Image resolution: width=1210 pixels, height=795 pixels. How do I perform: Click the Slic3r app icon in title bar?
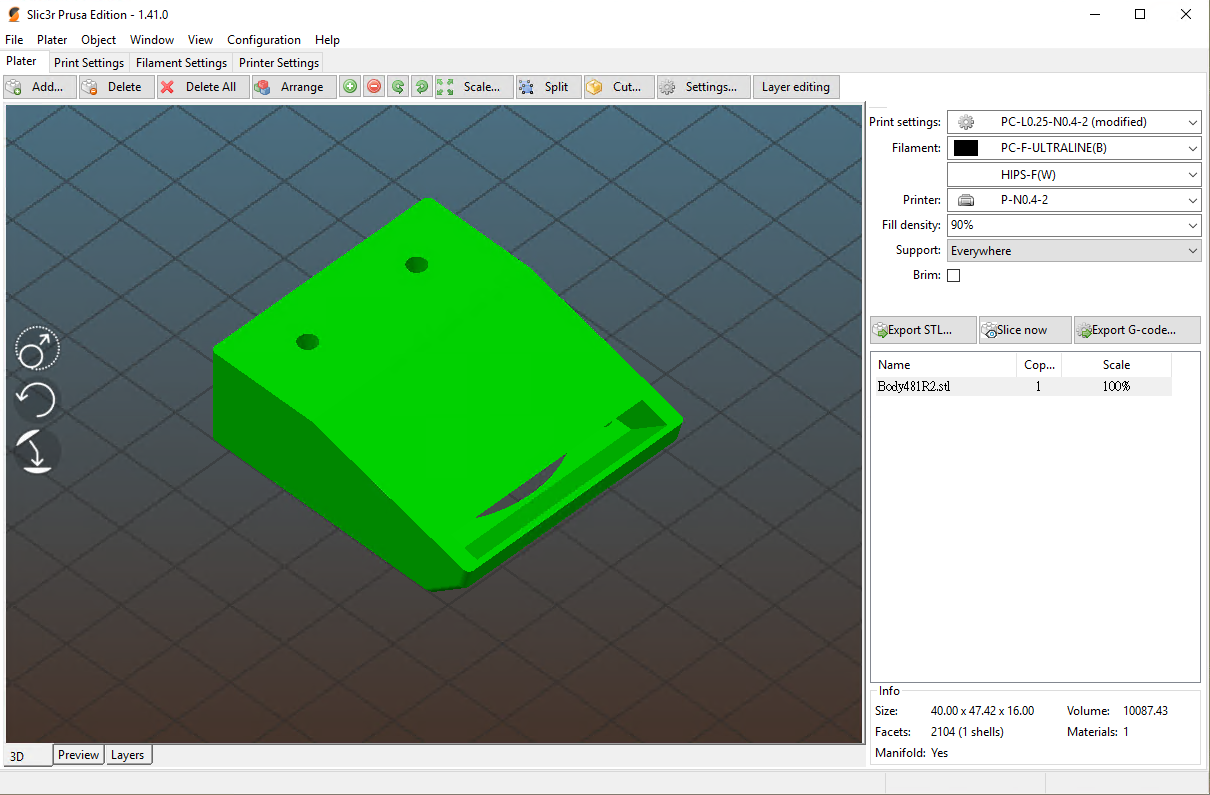14,14
